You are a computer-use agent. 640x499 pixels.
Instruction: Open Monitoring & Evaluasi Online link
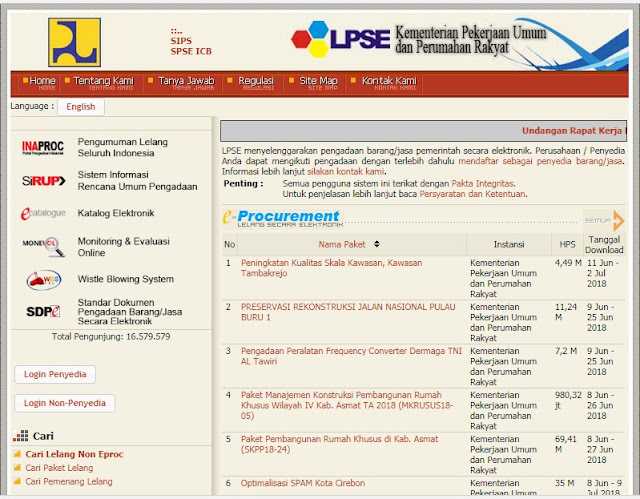click(123, 247)
